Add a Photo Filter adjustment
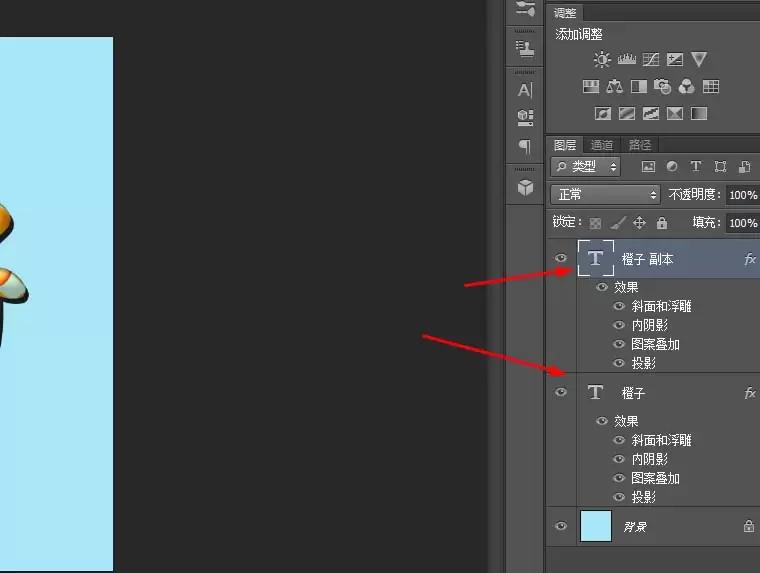The height and width of the screenshot is (573, 760). [x=662, y=87]
